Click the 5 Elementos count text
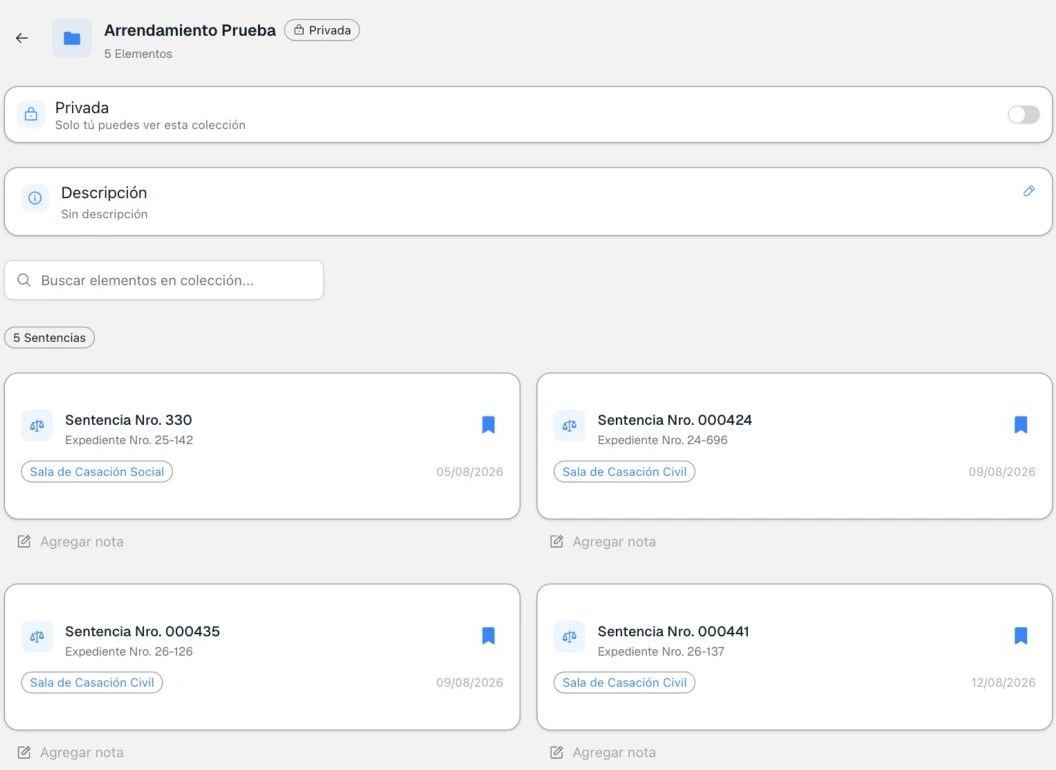Viewport: 1056px width, 770px height. pyautogui.click(x=138, y=54)
